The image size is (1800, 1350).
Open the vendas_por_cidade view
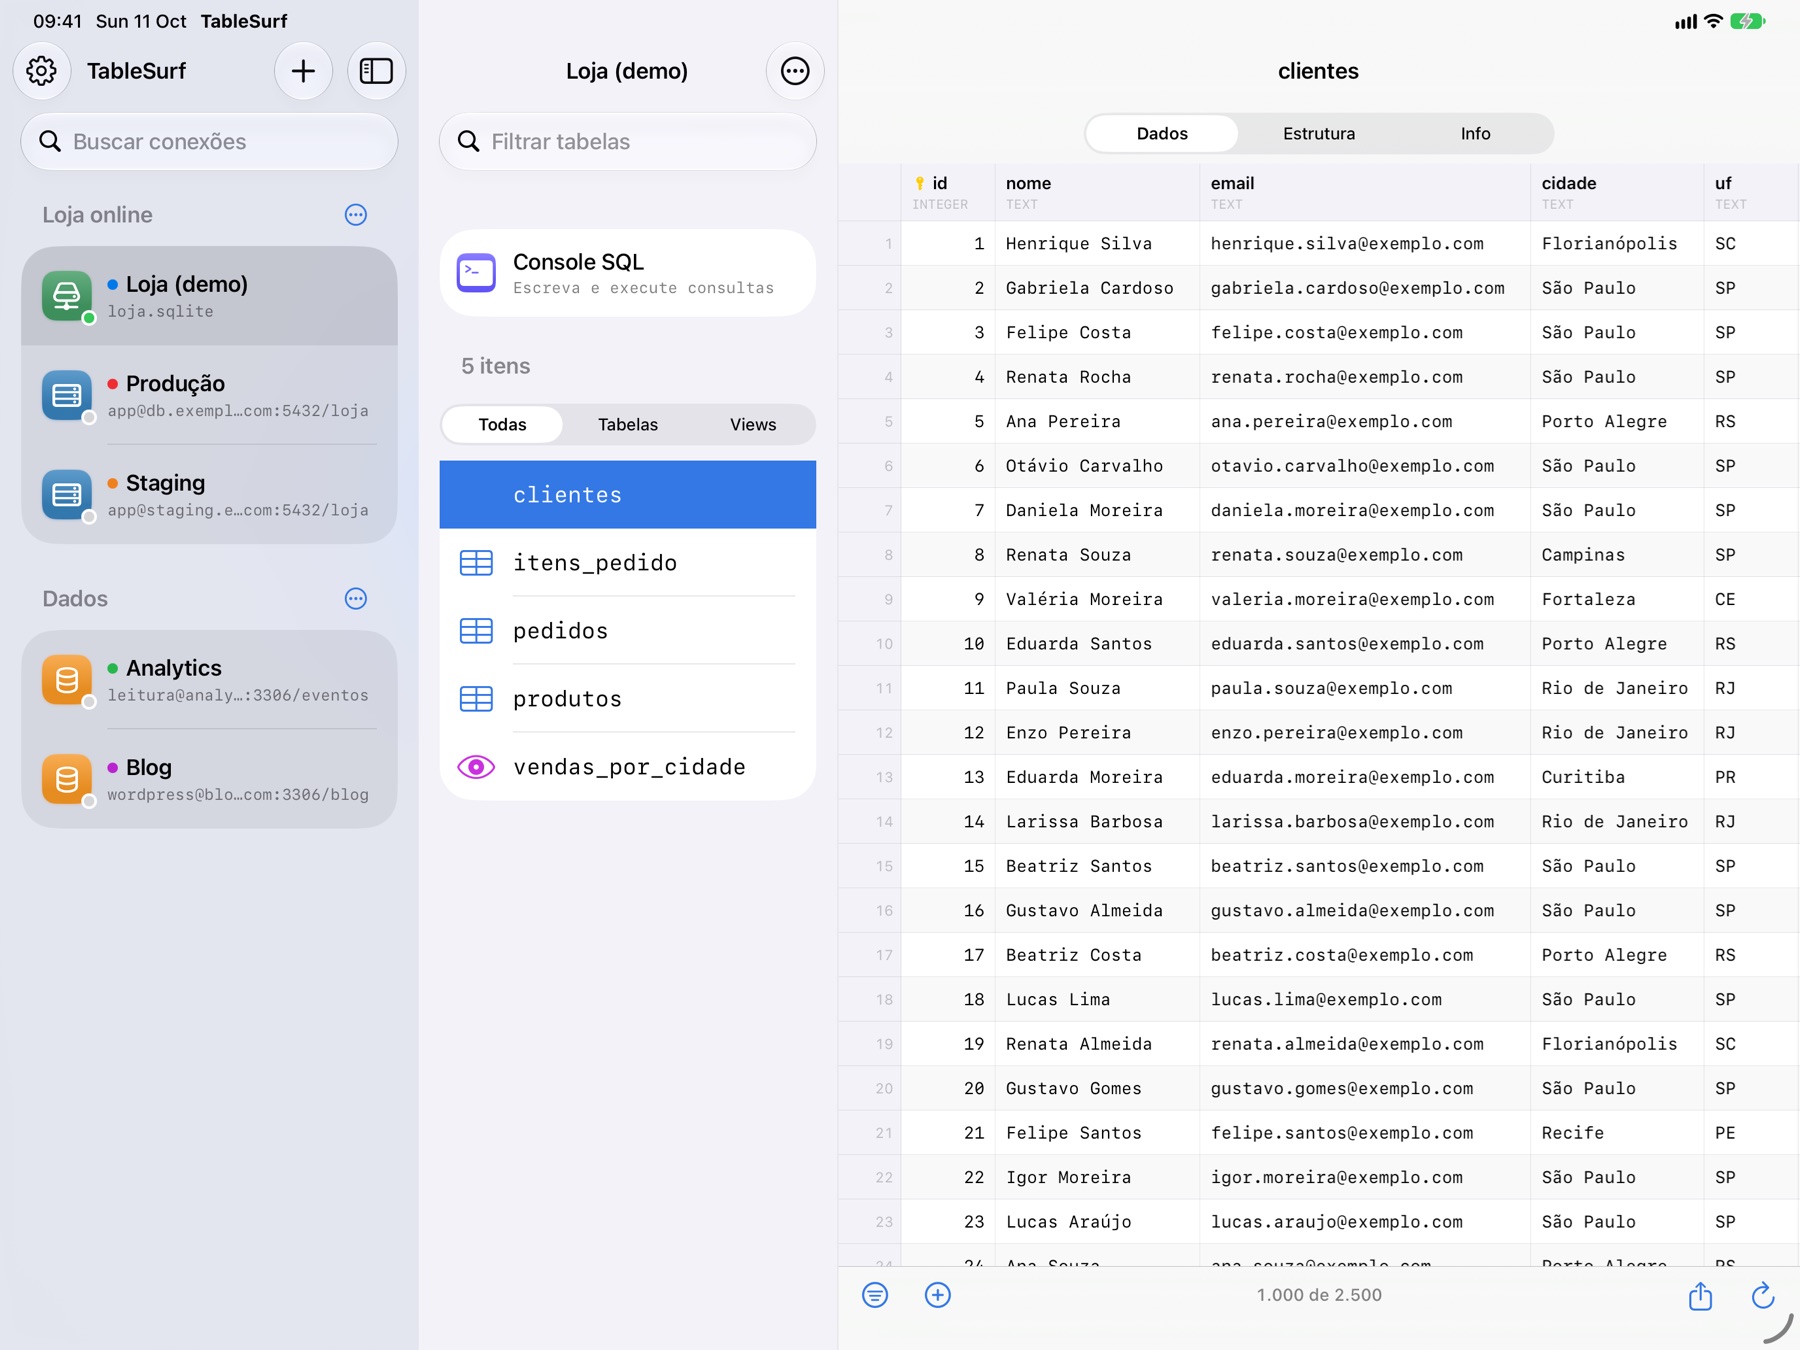[x=628, y=767]
